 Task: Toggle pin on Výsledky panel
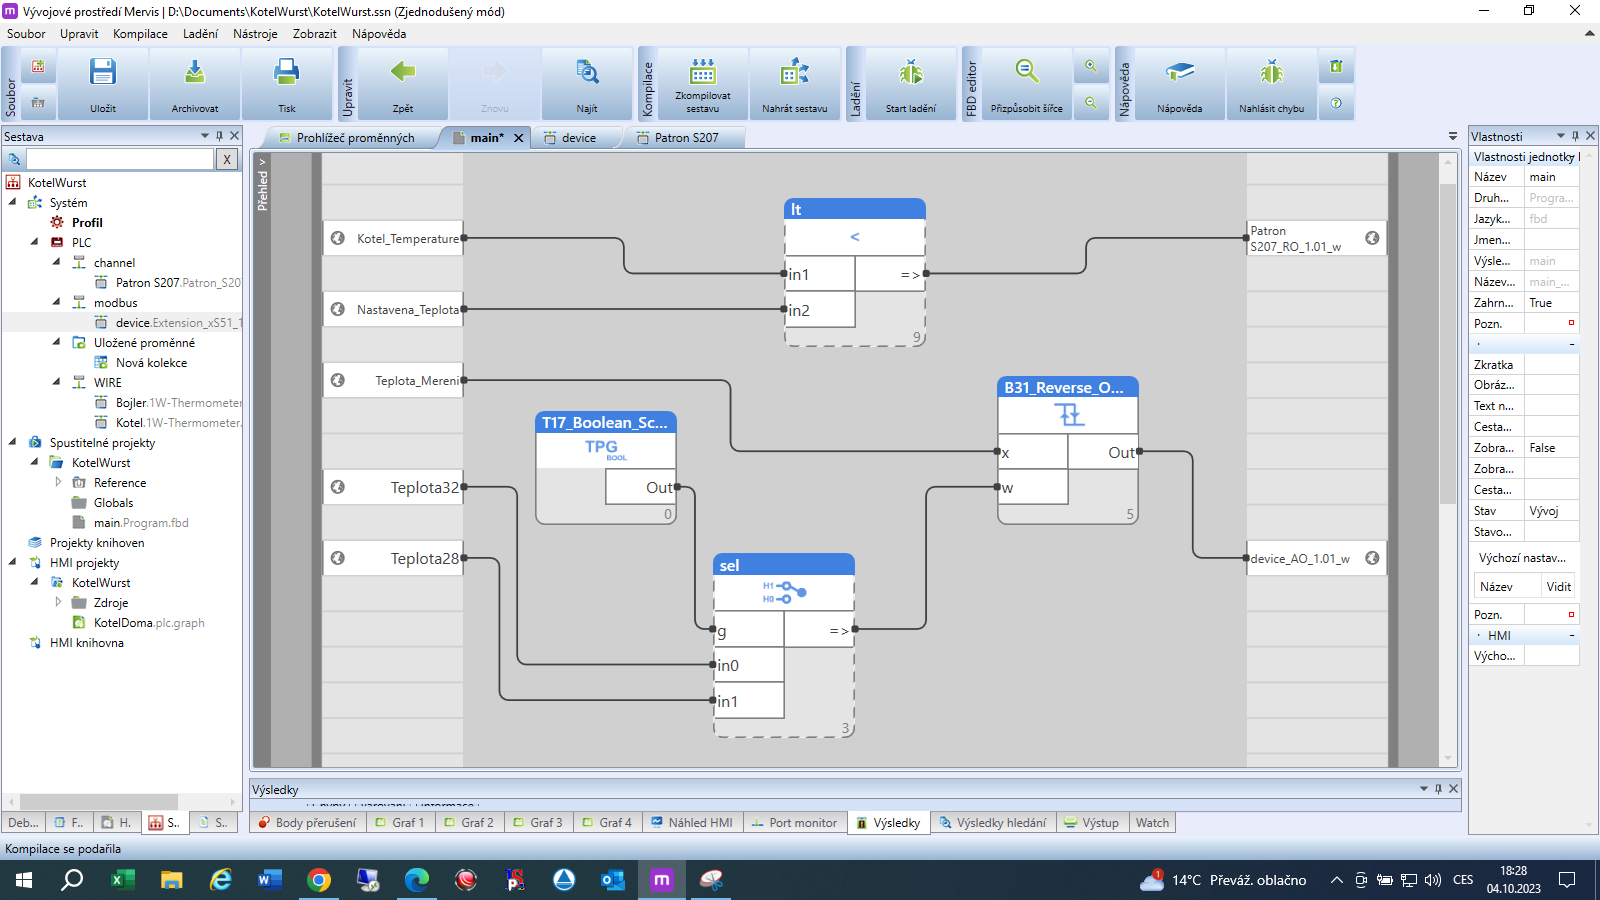[x=1438, y=789]
